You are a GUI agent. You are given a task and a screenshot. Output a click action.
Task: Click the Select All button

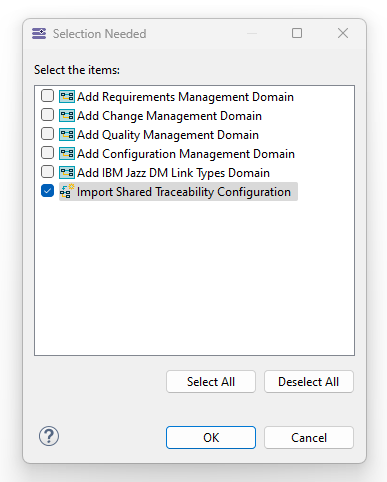(x=211, y=382)
